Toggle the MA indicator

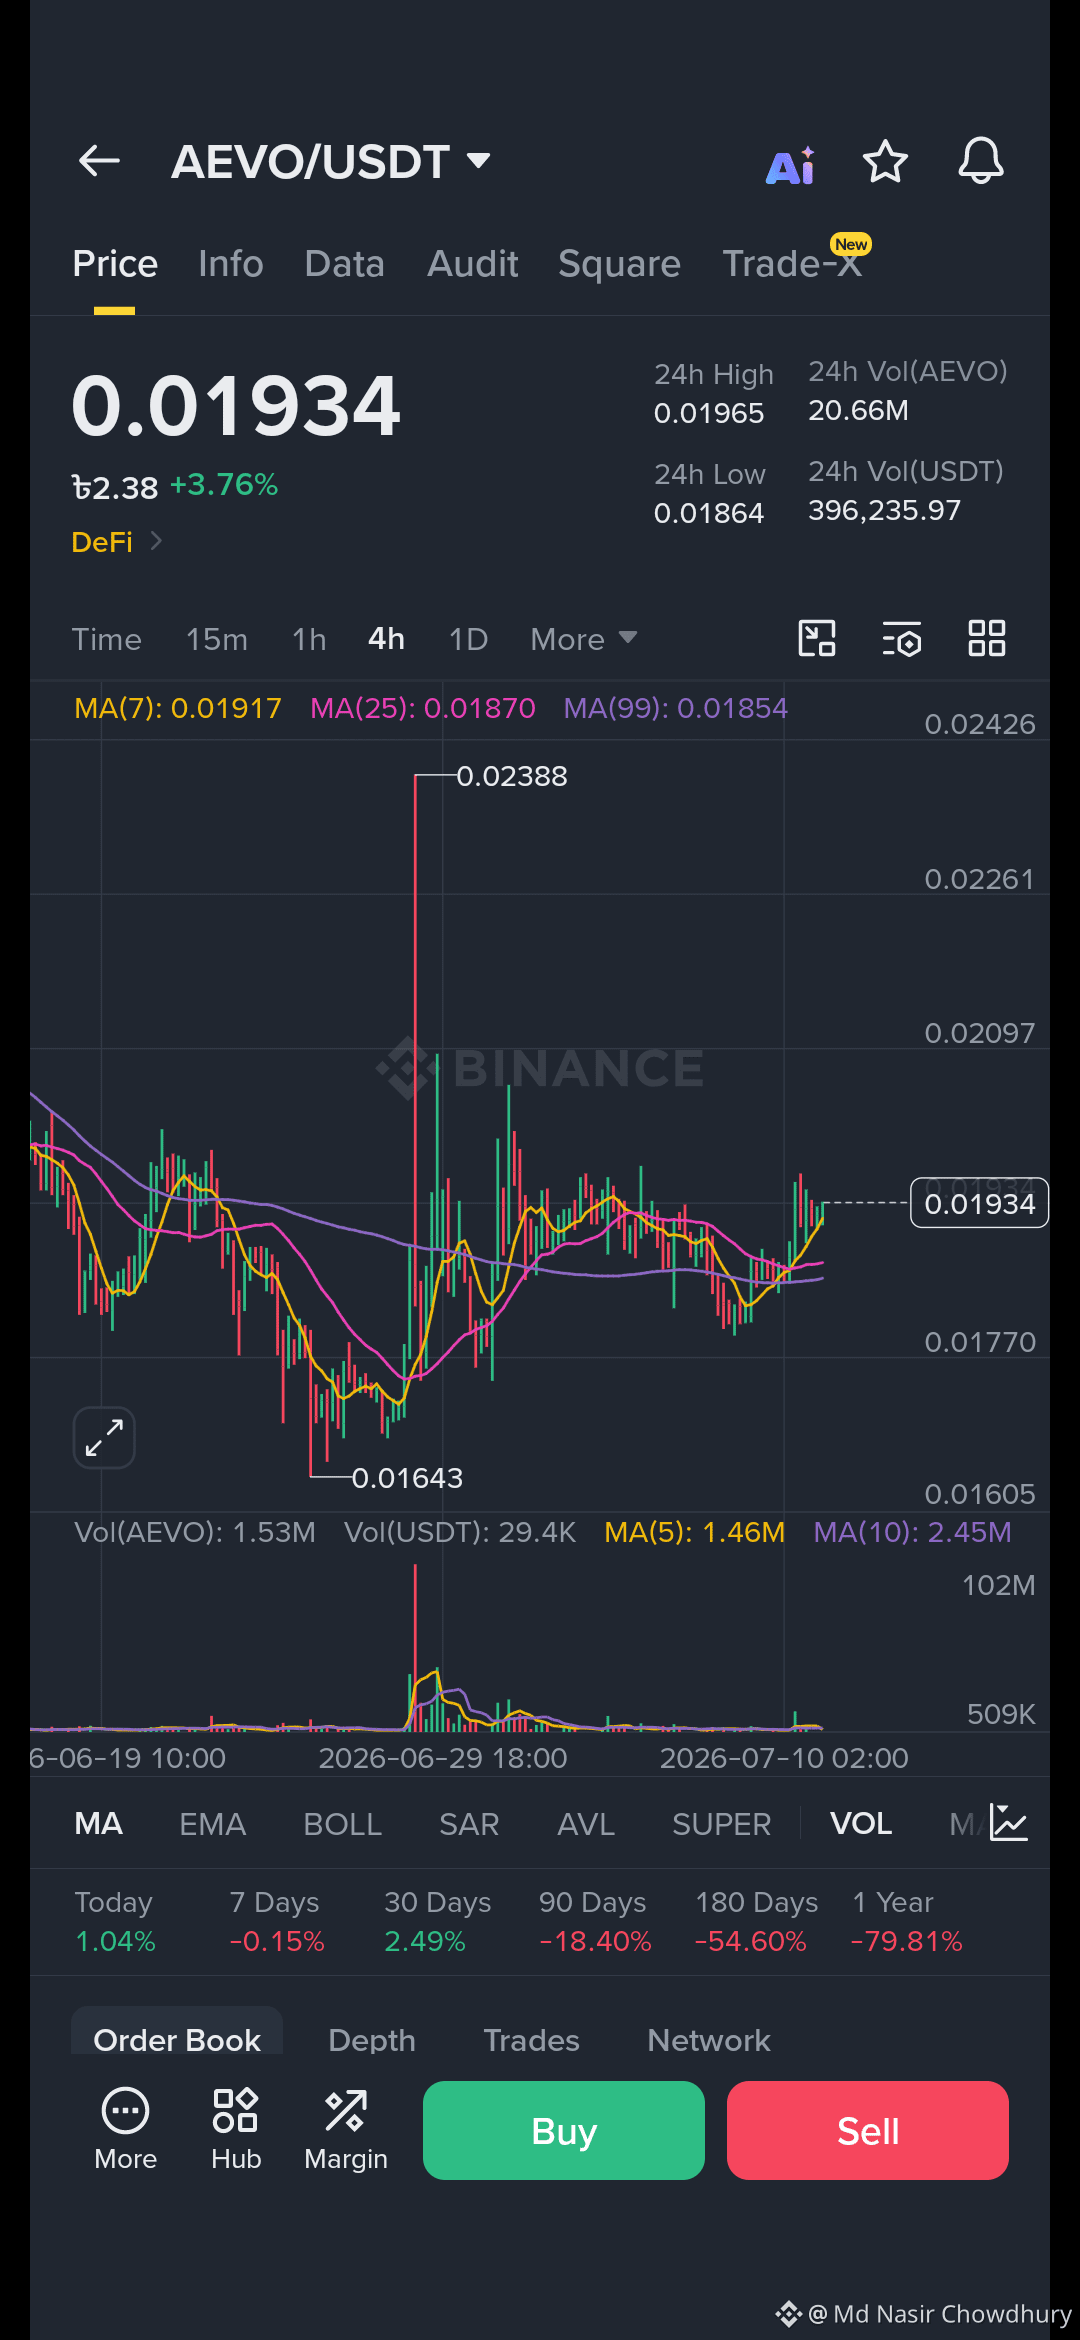99,1823
